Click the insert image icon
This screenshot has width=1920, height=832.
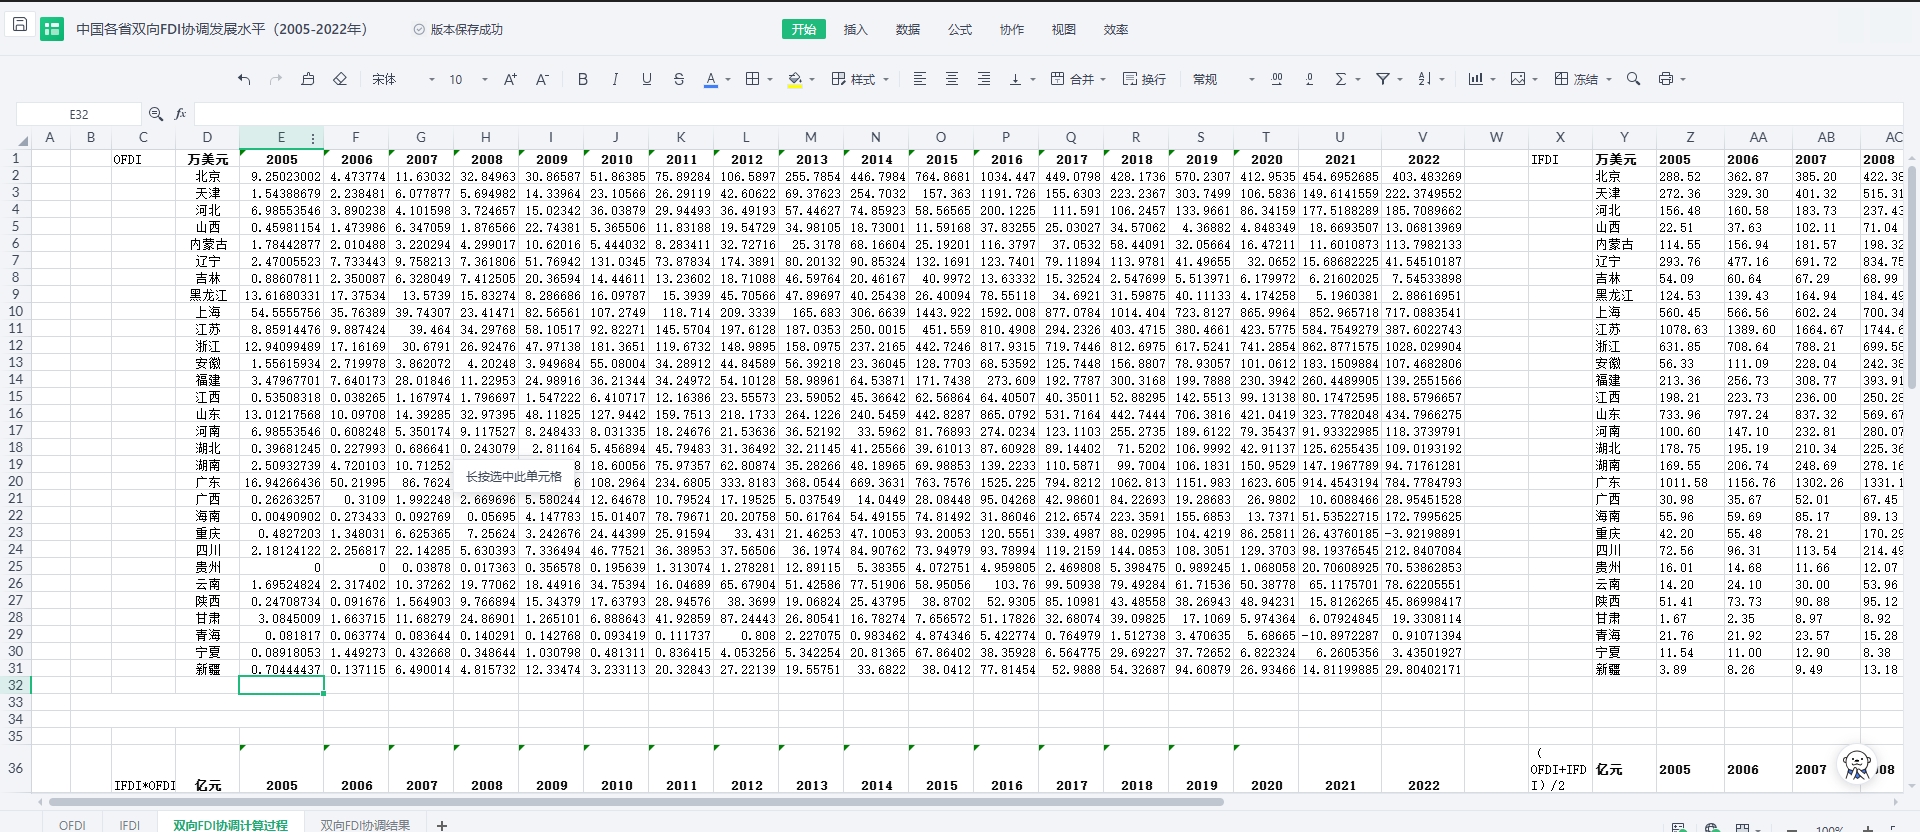pos(1518,79)
